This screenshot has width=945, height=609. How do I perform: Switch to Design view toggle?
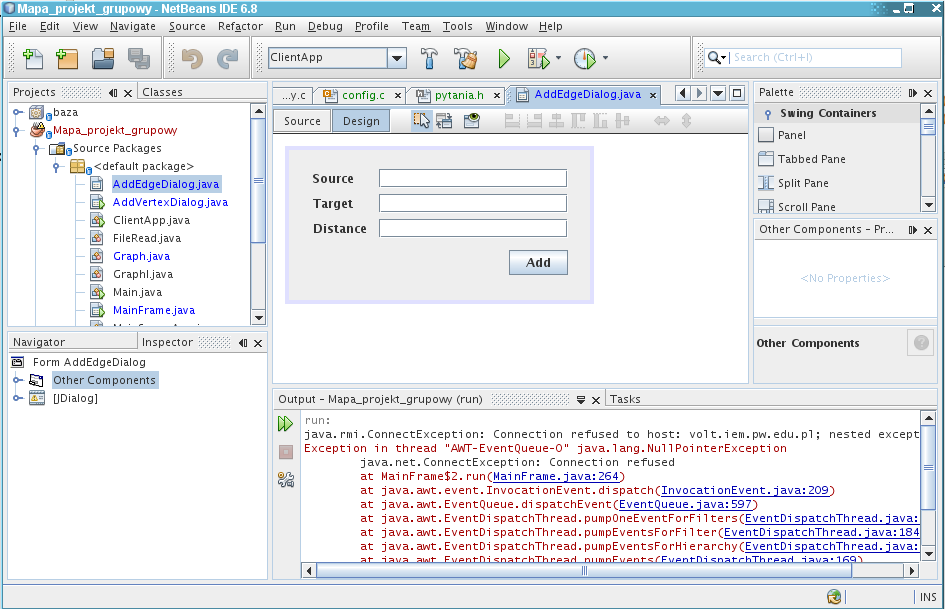[x=361, y=121]
